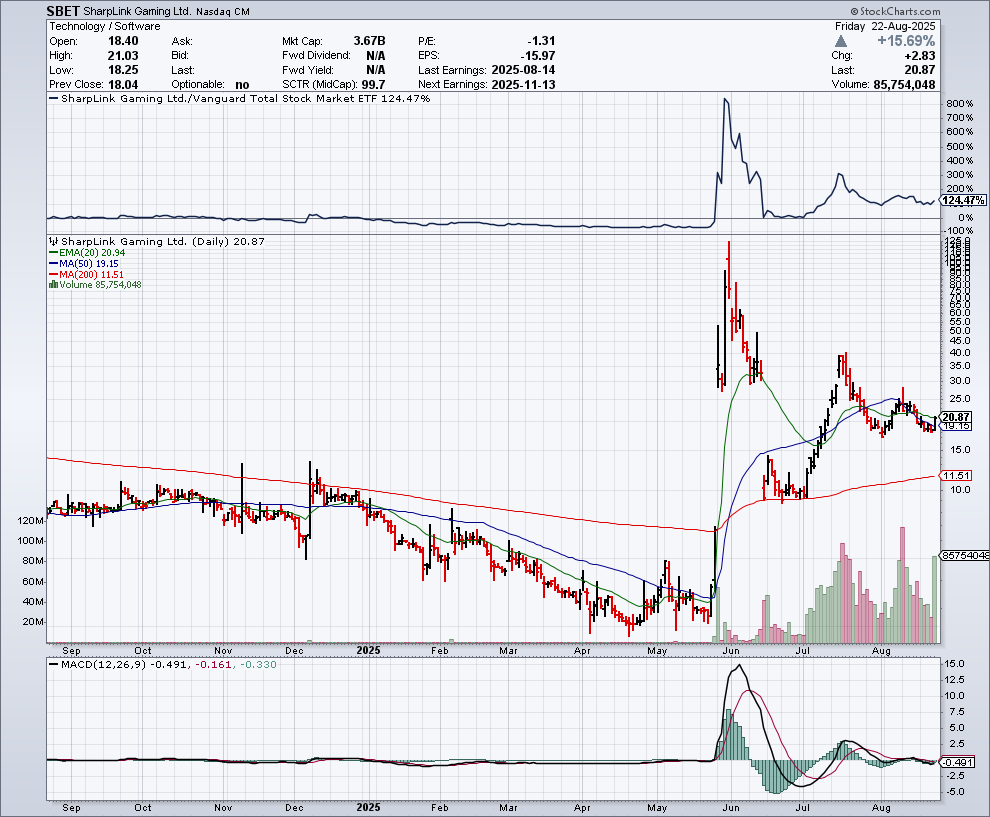
Task: Click the SCTR (MidCap) value 99.7
Action: point(373,85)
